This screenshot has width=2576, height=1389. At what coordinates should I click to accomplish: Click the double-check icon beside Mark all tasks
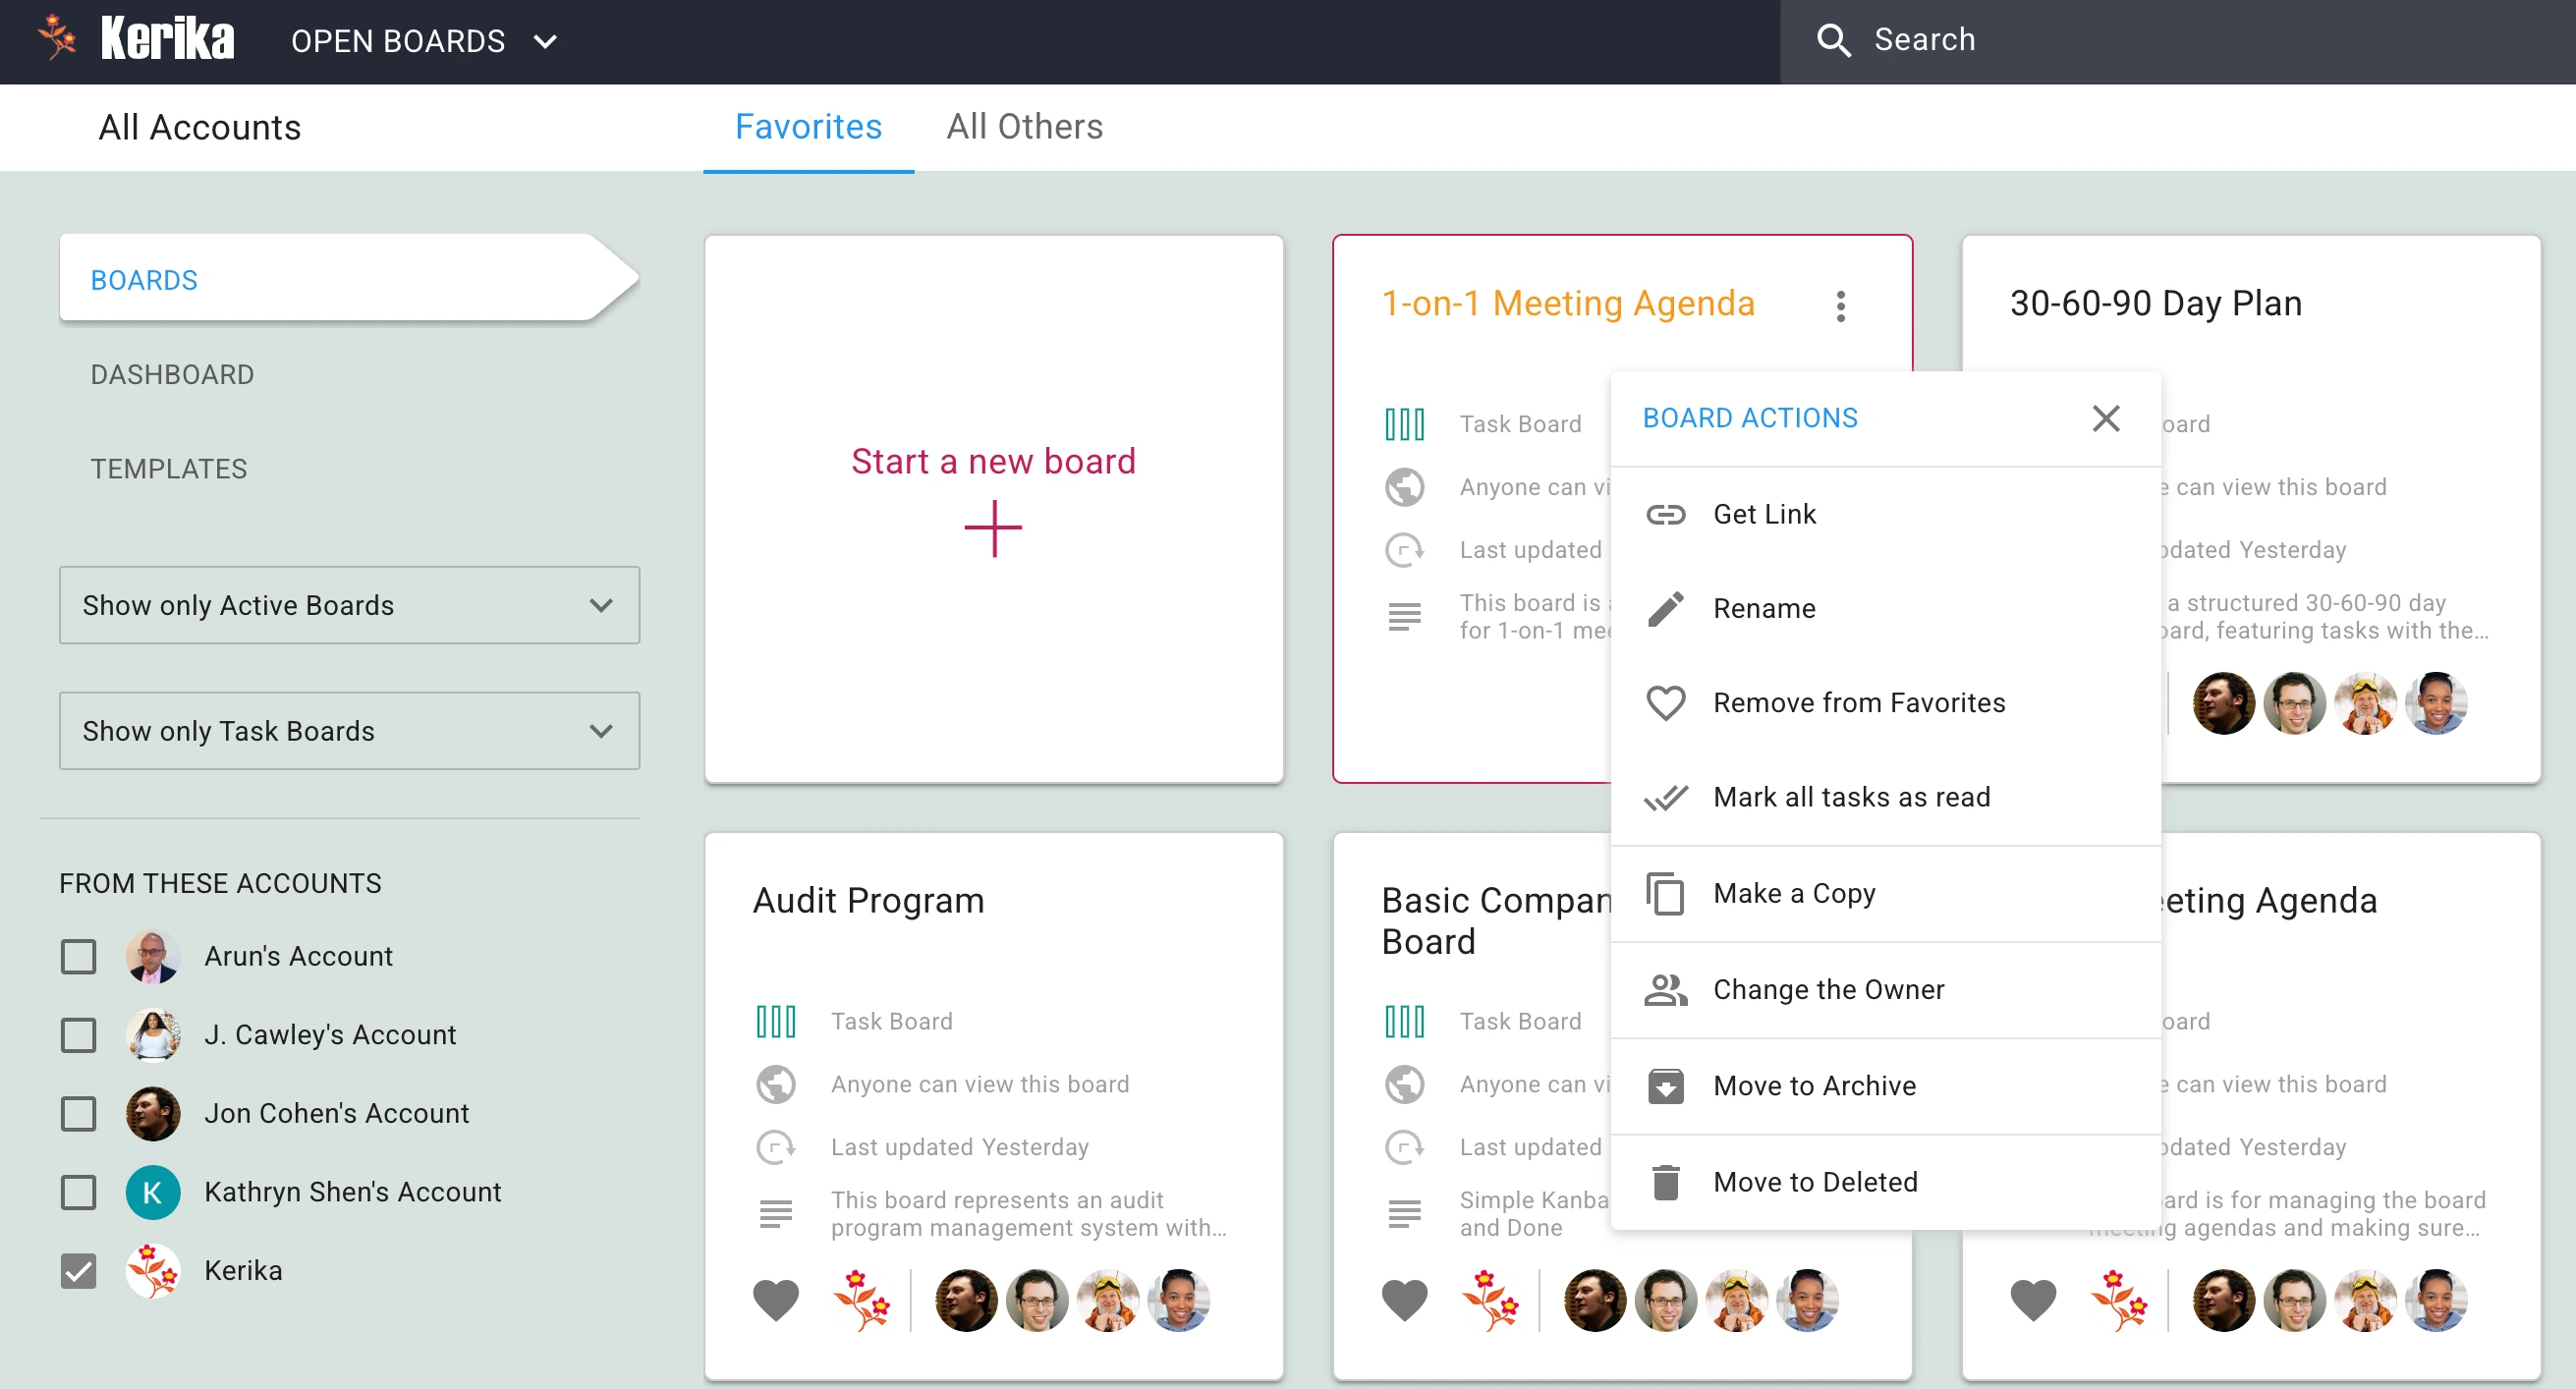point(1665,797)
